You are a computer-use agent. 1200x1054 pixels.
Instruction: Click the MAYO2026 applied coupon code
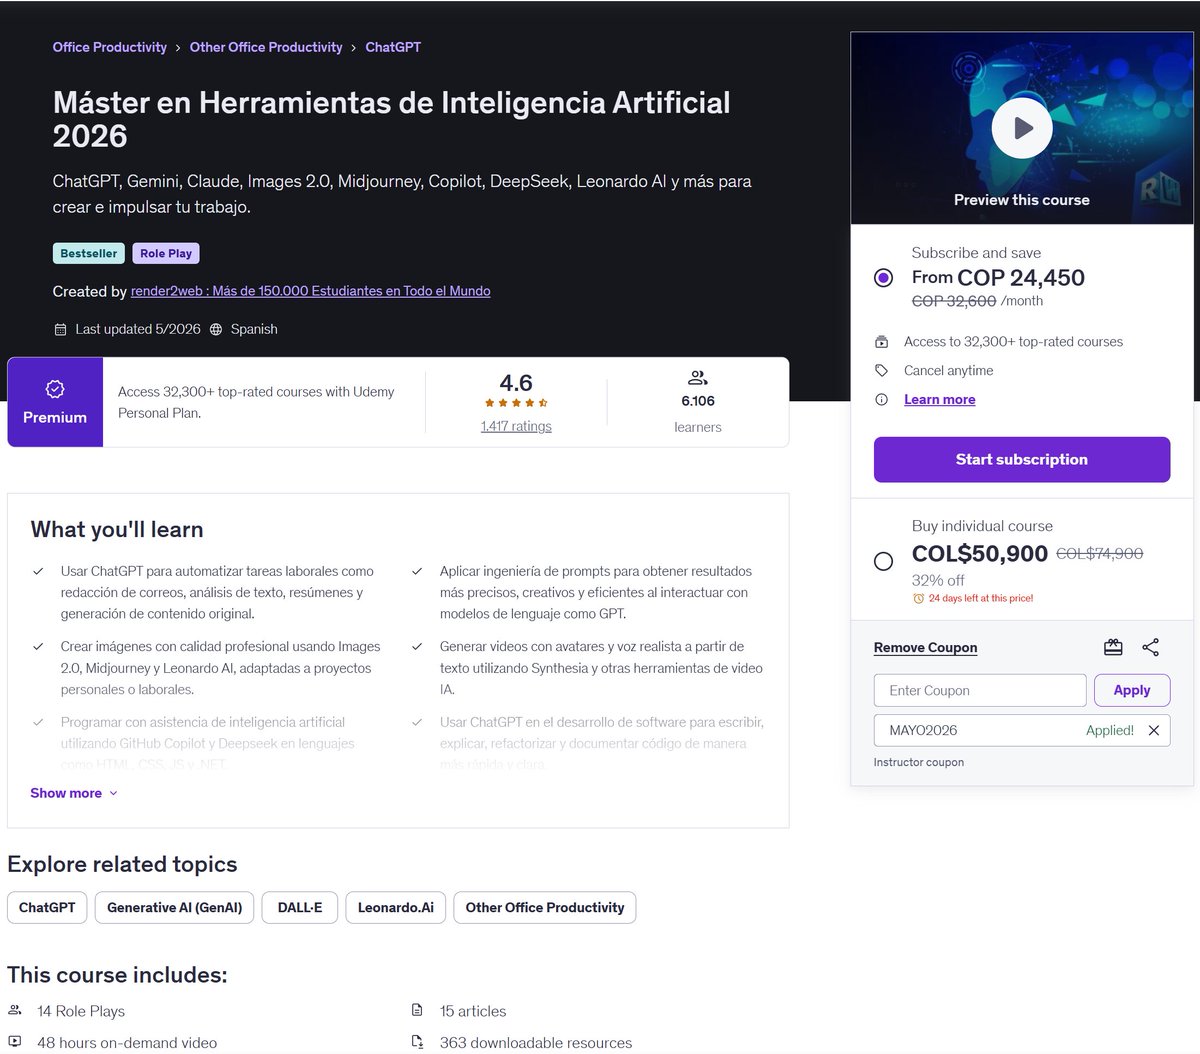click(x=923, y=730)
